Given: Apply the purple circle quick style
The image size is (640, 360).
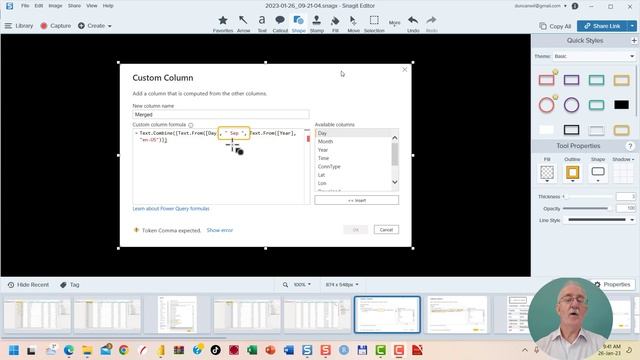Looking at the screenshot, I should (x=571, y=105).
